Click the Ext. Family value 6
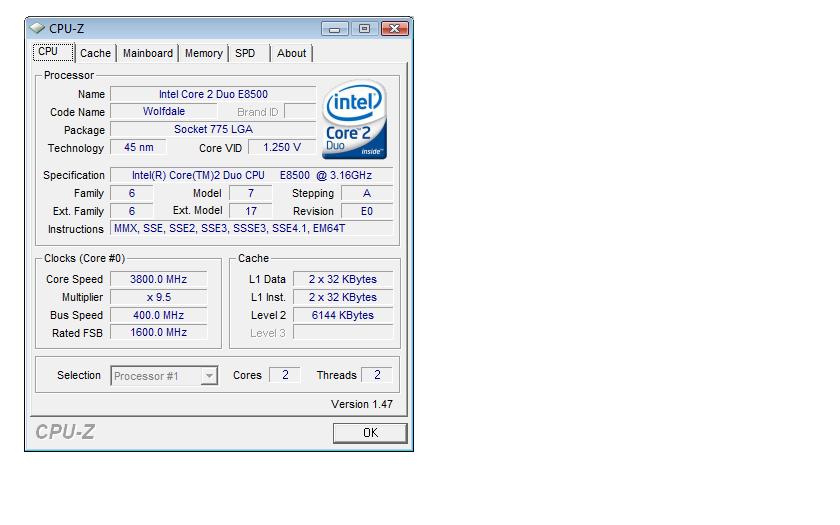The height and width of the screenshot is (525, 840). point(132,211)
